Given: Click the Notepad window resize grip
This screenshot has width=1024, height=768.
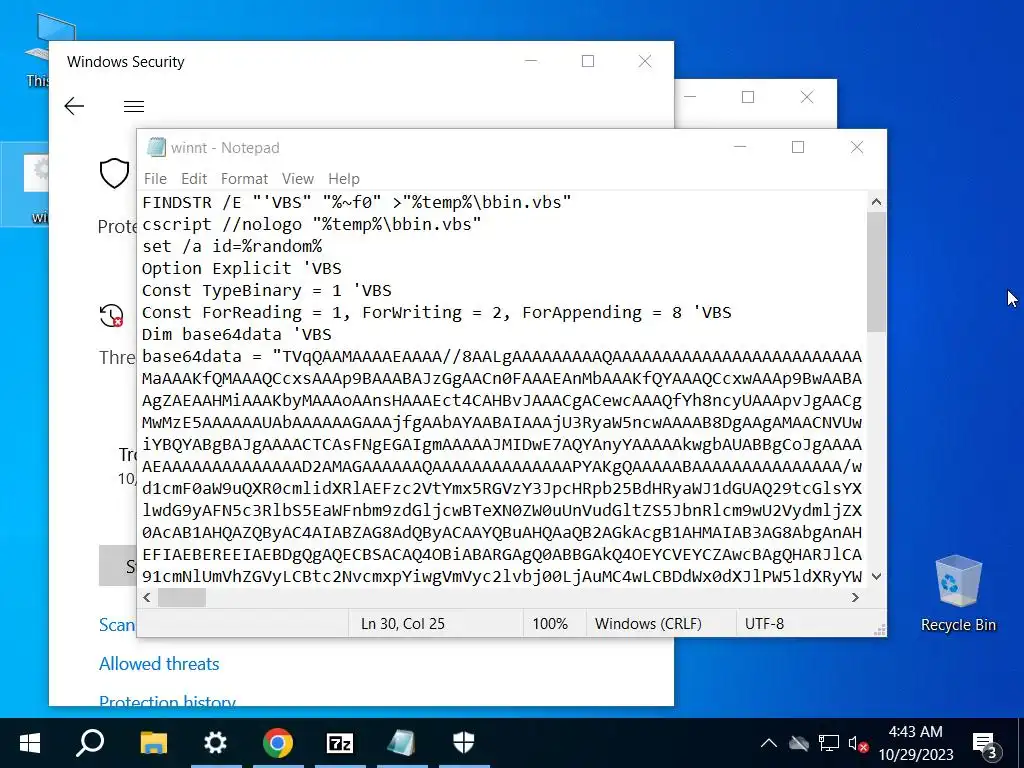Looking at the screenshot, I should click(x=880, y=630).
